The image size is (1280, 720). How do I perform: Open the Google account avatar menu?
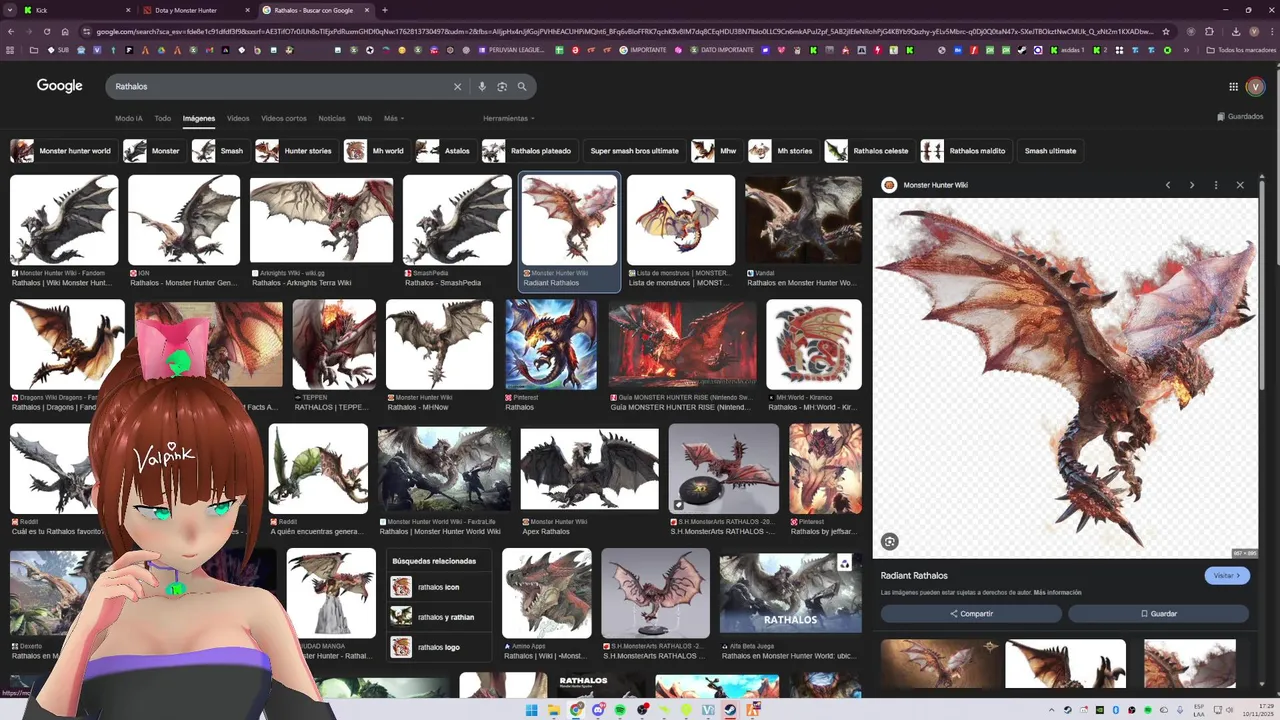1256,87
